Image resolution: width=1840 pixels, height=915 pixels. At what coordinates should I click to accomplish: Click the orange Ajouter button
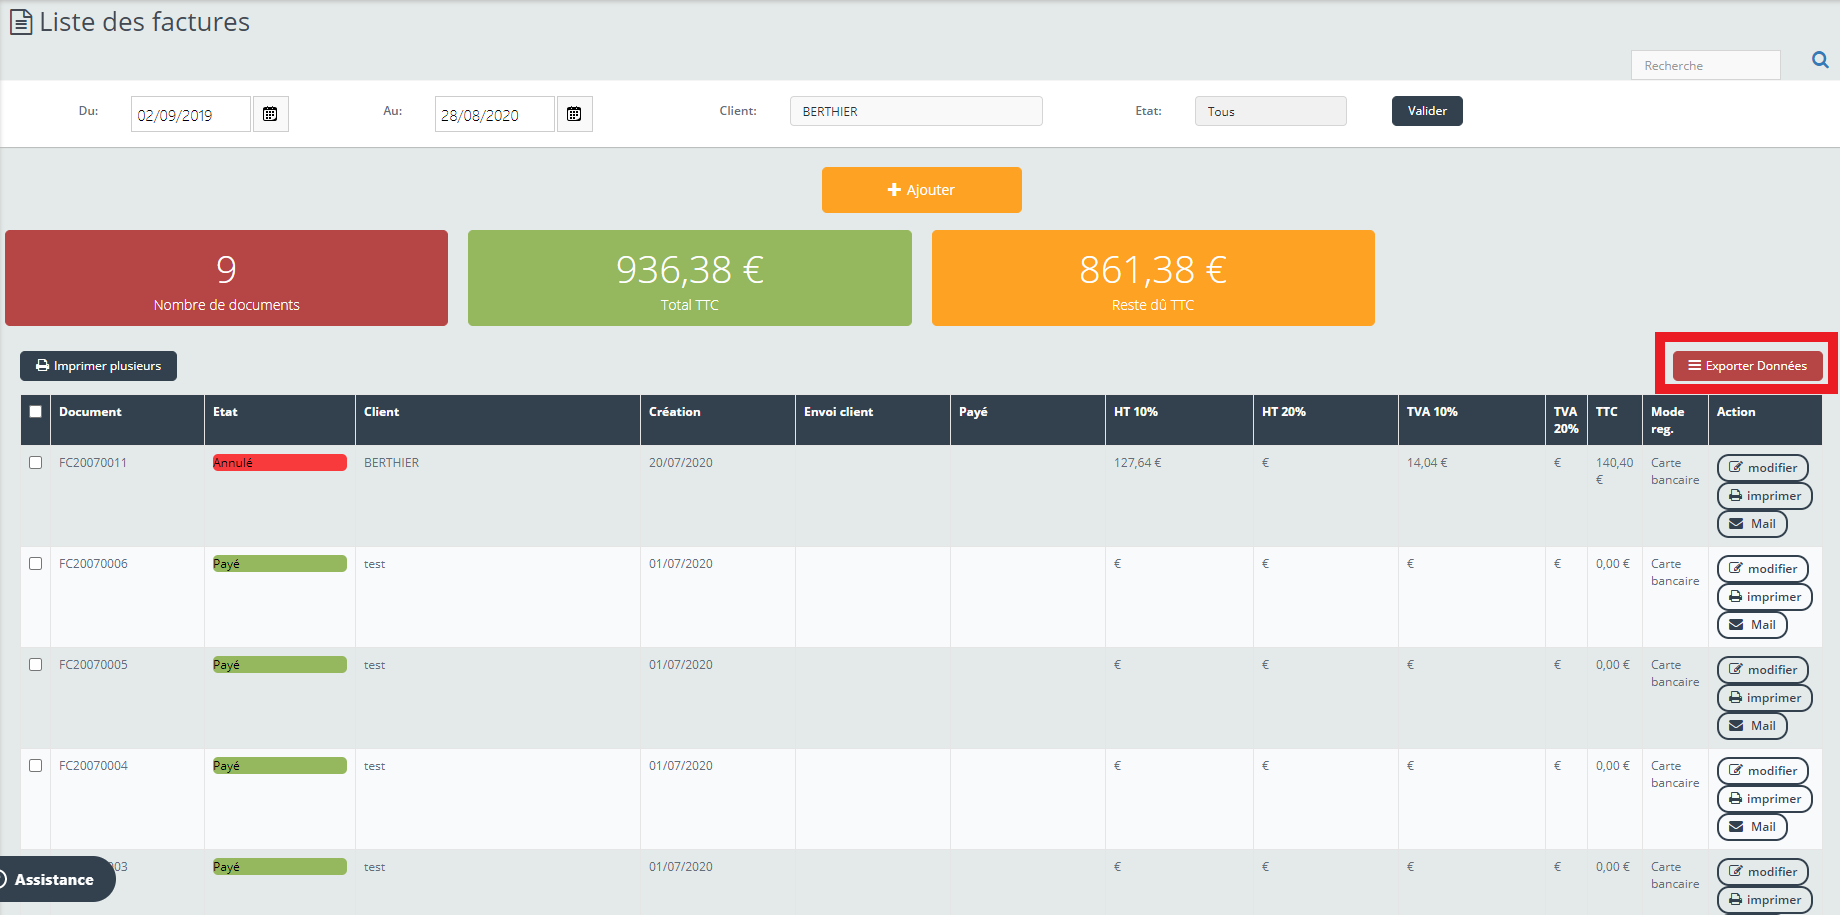(x=921, y=190)
